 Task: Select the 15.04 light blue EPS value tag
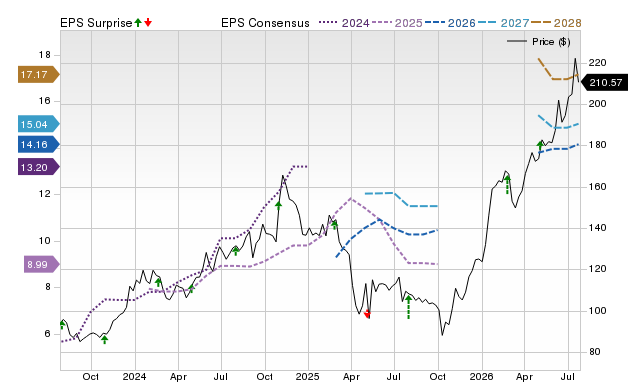pyautogui.click(x=38, y=124)
